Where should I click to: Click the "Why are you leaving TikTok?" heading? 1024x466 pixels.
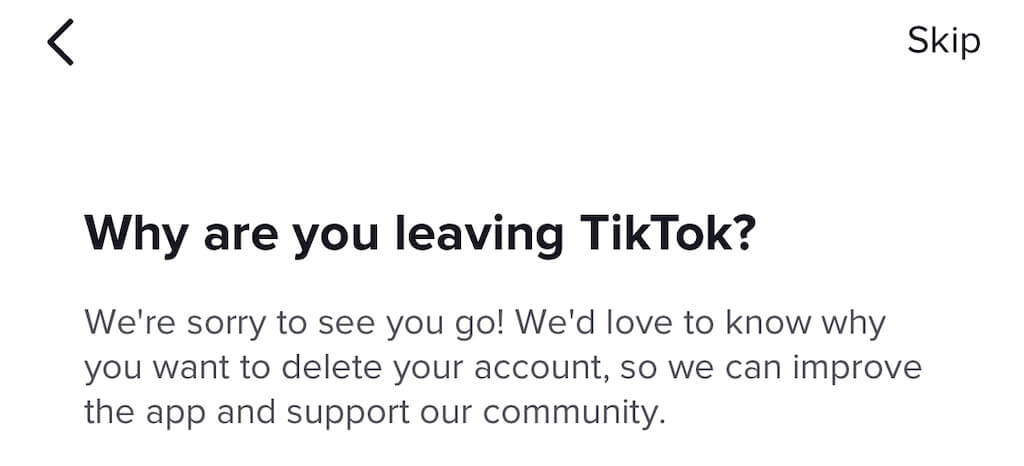419,233
